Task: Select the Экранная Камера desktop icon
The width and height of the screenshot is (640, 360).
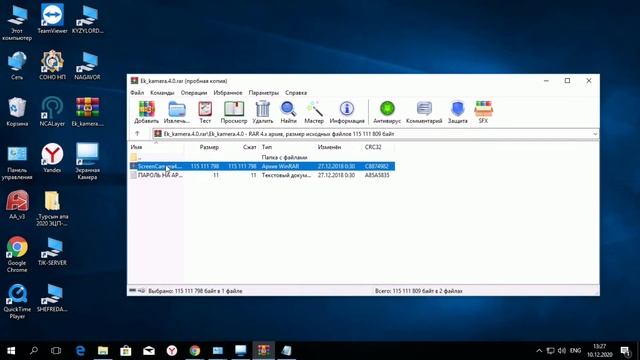Action: click(x=87, y=162)
